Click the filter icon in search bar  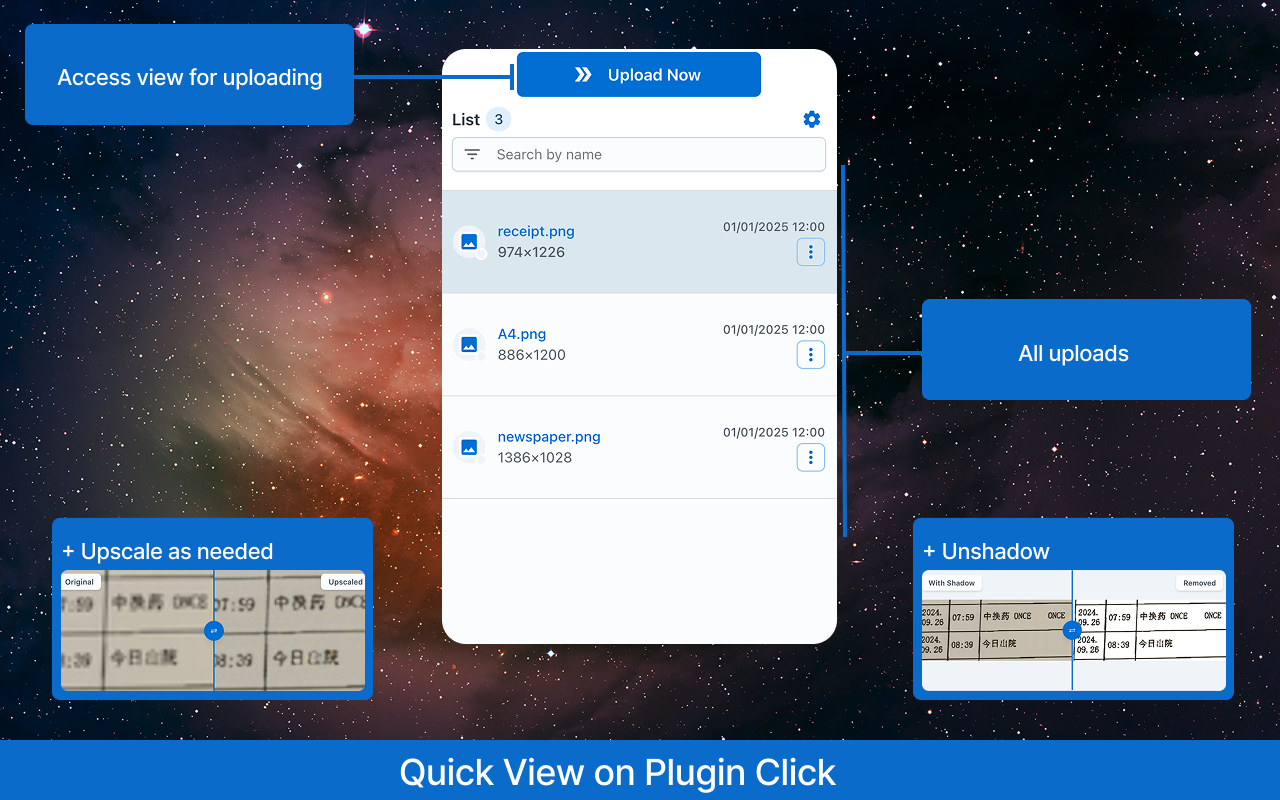(x=472, y=155)
